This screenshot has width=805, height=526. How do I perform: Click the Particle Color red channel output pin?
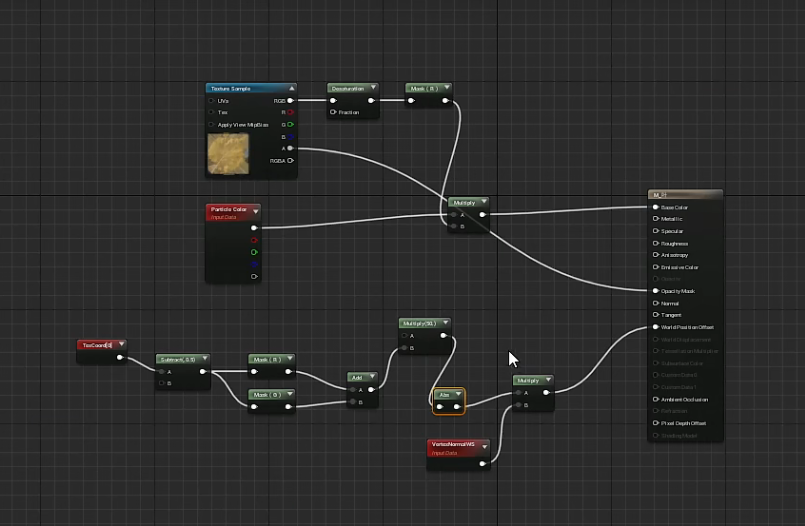pyautogui.click(x=254, y=240)
